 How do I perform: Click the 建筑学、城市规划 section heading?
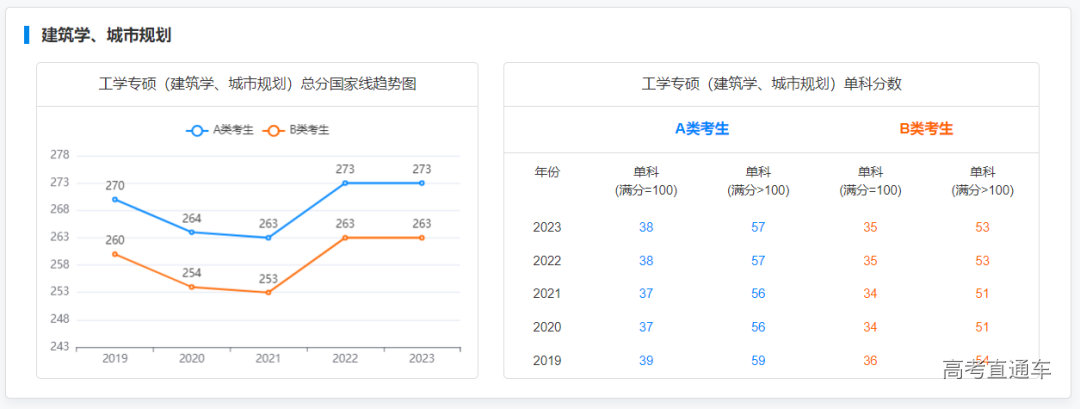tap(106, 35)
